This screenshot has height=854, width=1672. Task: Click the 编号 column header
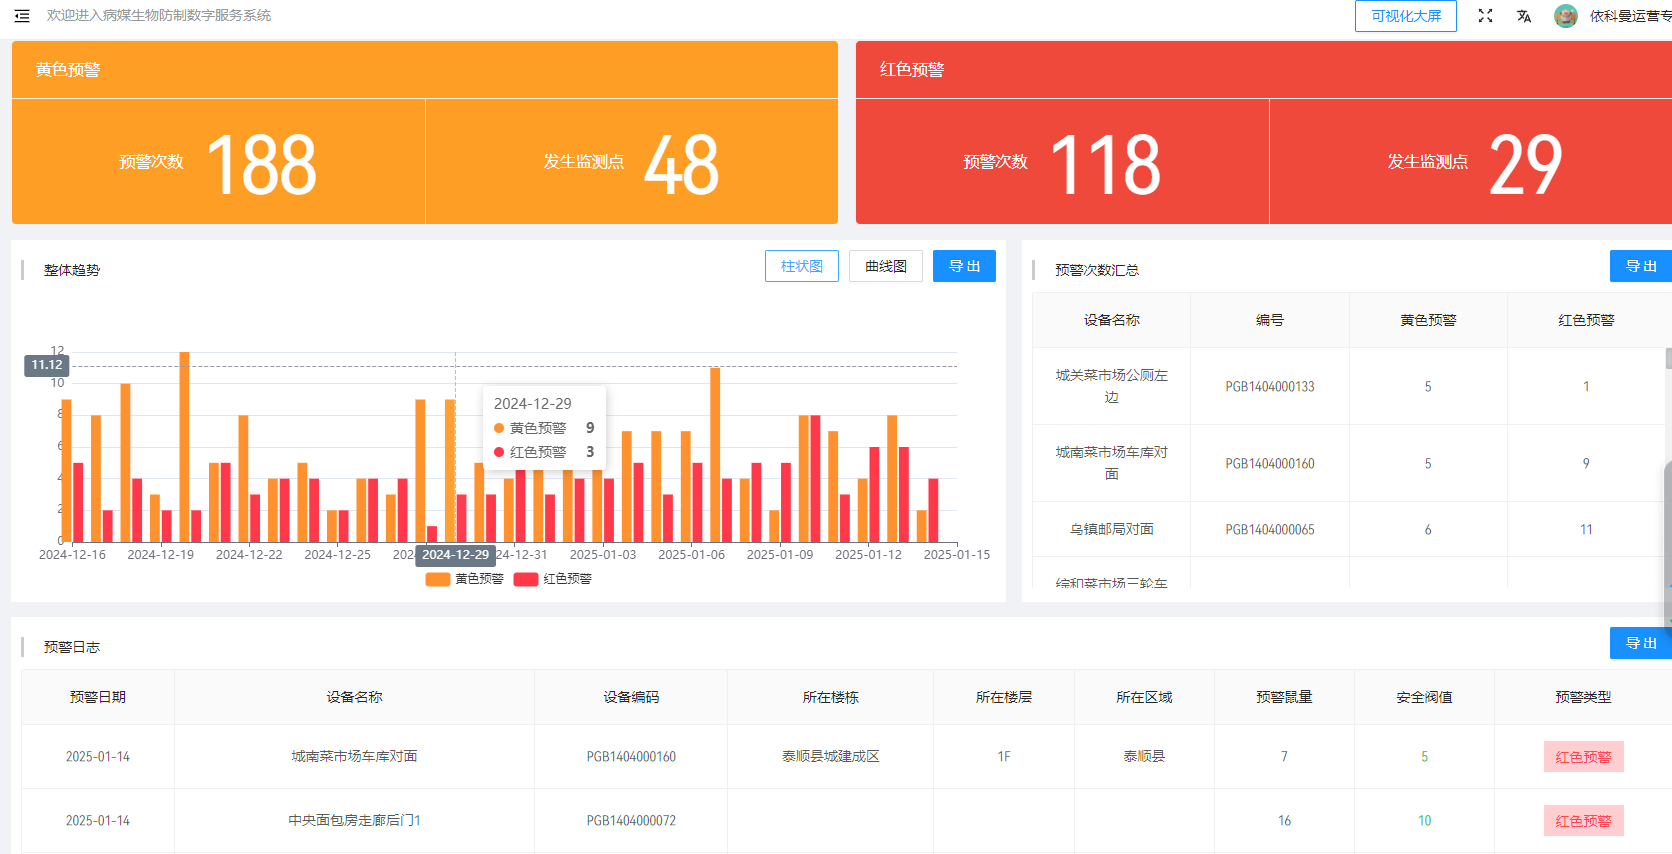(x=1270, y=320)
